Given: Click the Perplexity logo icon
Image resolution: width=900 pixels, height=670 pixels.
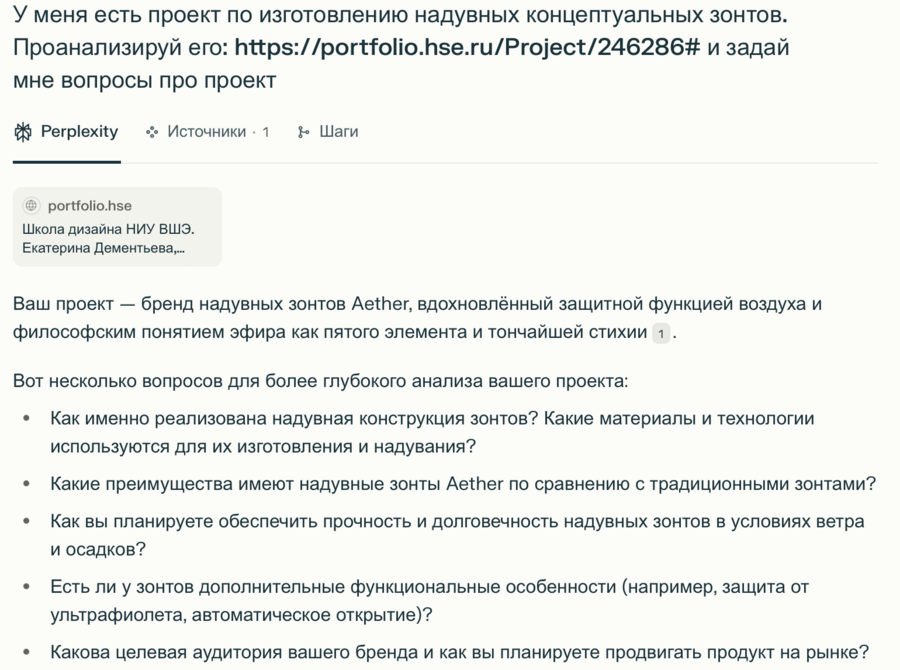Looking at the screenshot, I should point(23,132).
